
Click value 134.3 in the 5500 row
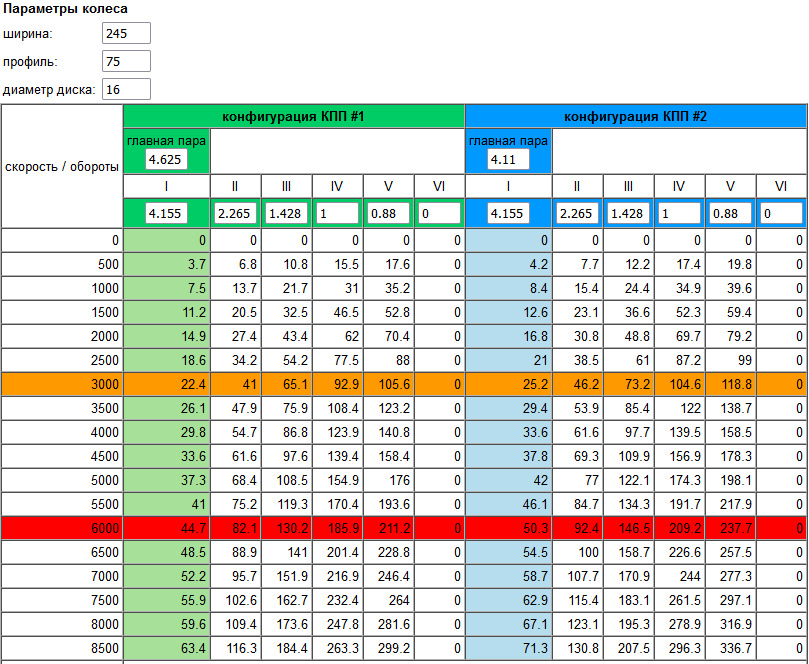[x=634, y=505]
